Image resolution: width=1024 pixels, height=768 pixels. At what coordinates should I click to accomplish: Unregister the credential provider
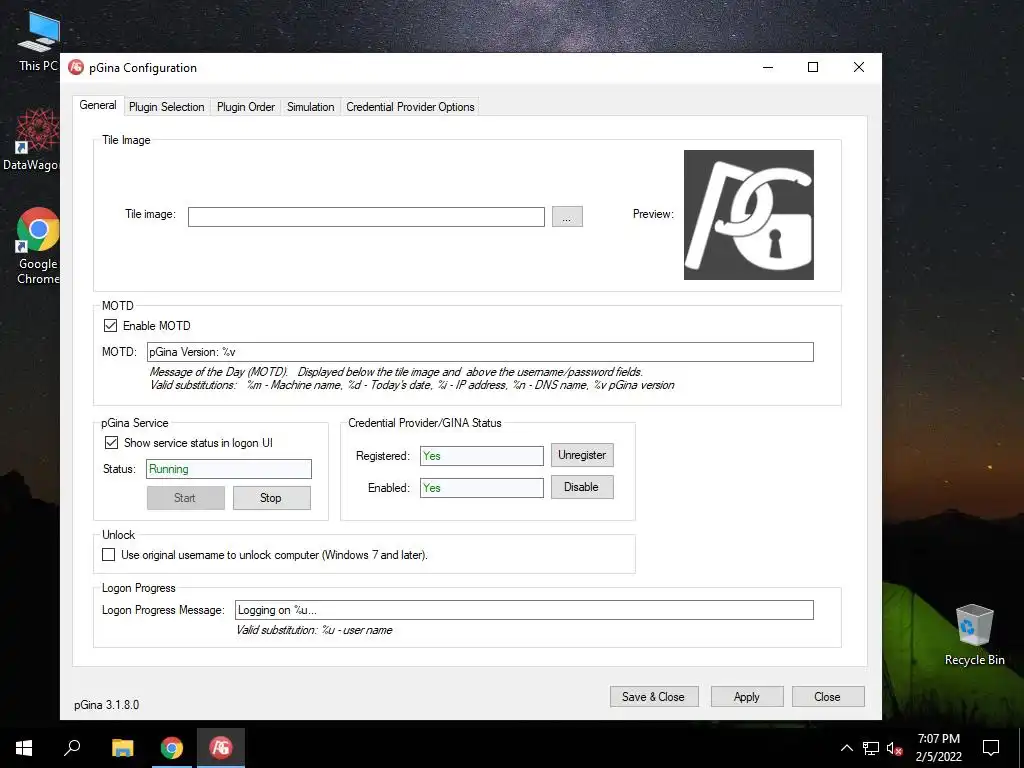(x=582, y=455)
